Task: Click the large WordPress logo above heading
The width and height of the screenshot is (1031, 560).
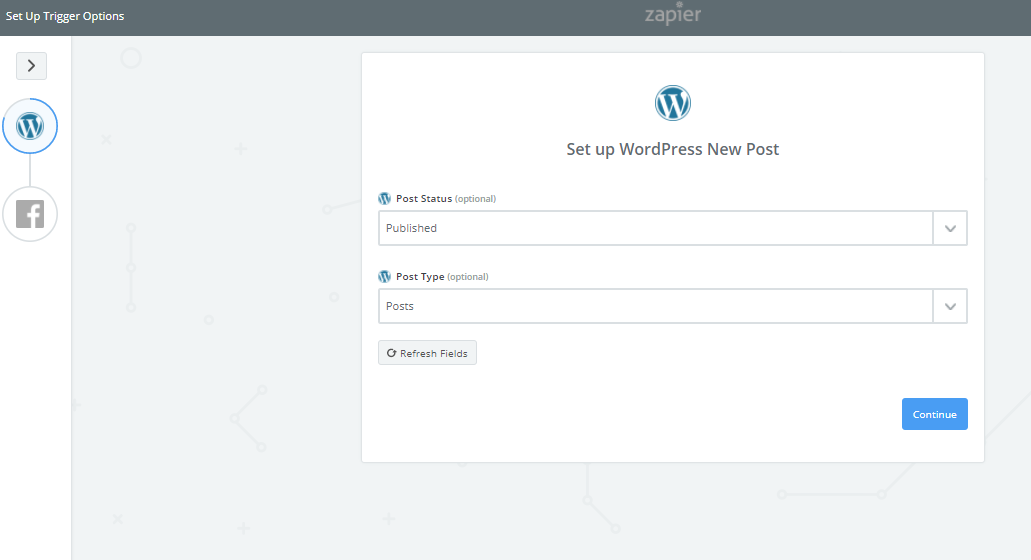Action: point(673,103)
